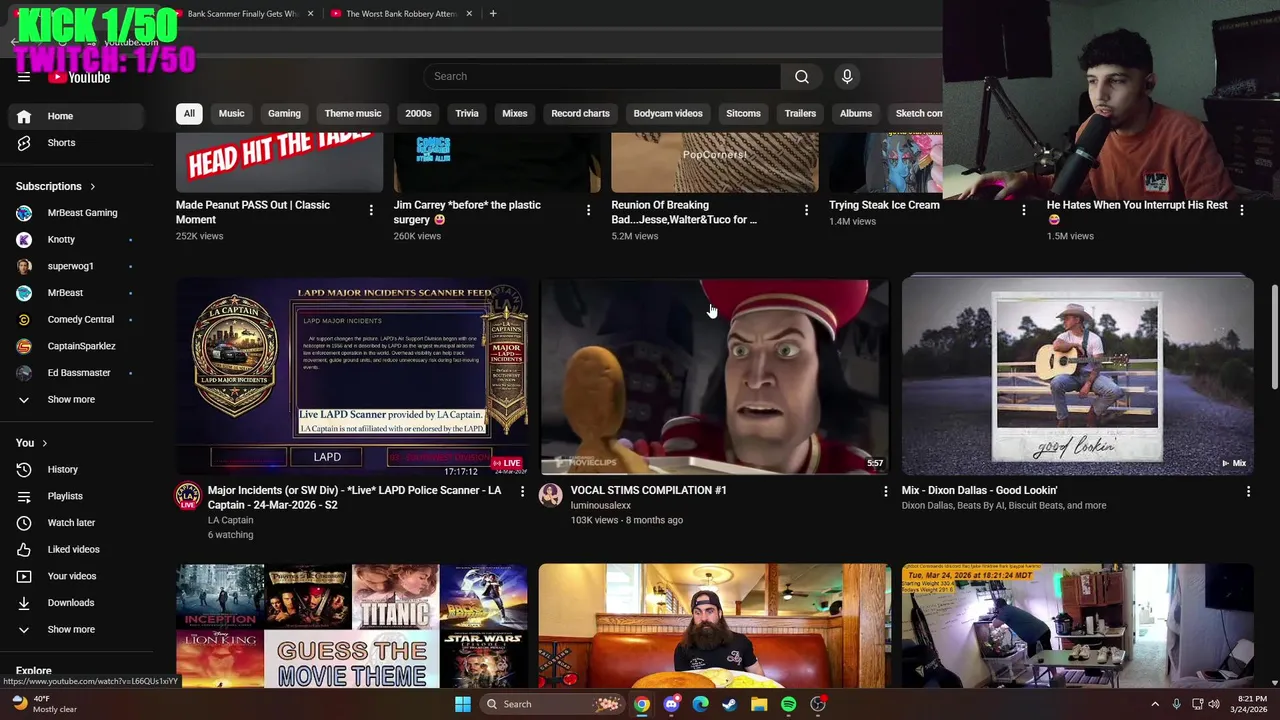The width and height of the screenshot is (1280, 720).
Task: Expand the You section Show more
Action: coord(76,630)
